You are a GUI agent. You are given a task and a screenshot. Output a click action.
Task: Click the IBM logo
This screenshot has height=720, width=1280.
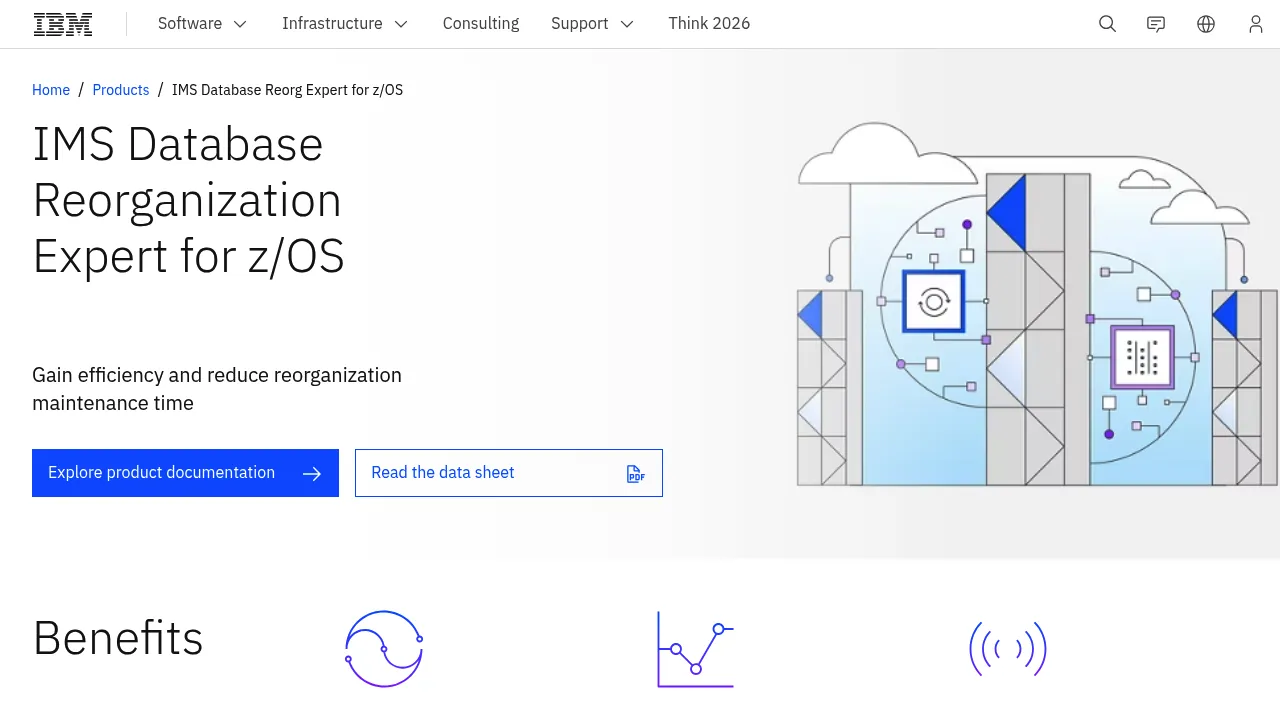(x=63, y=24)
